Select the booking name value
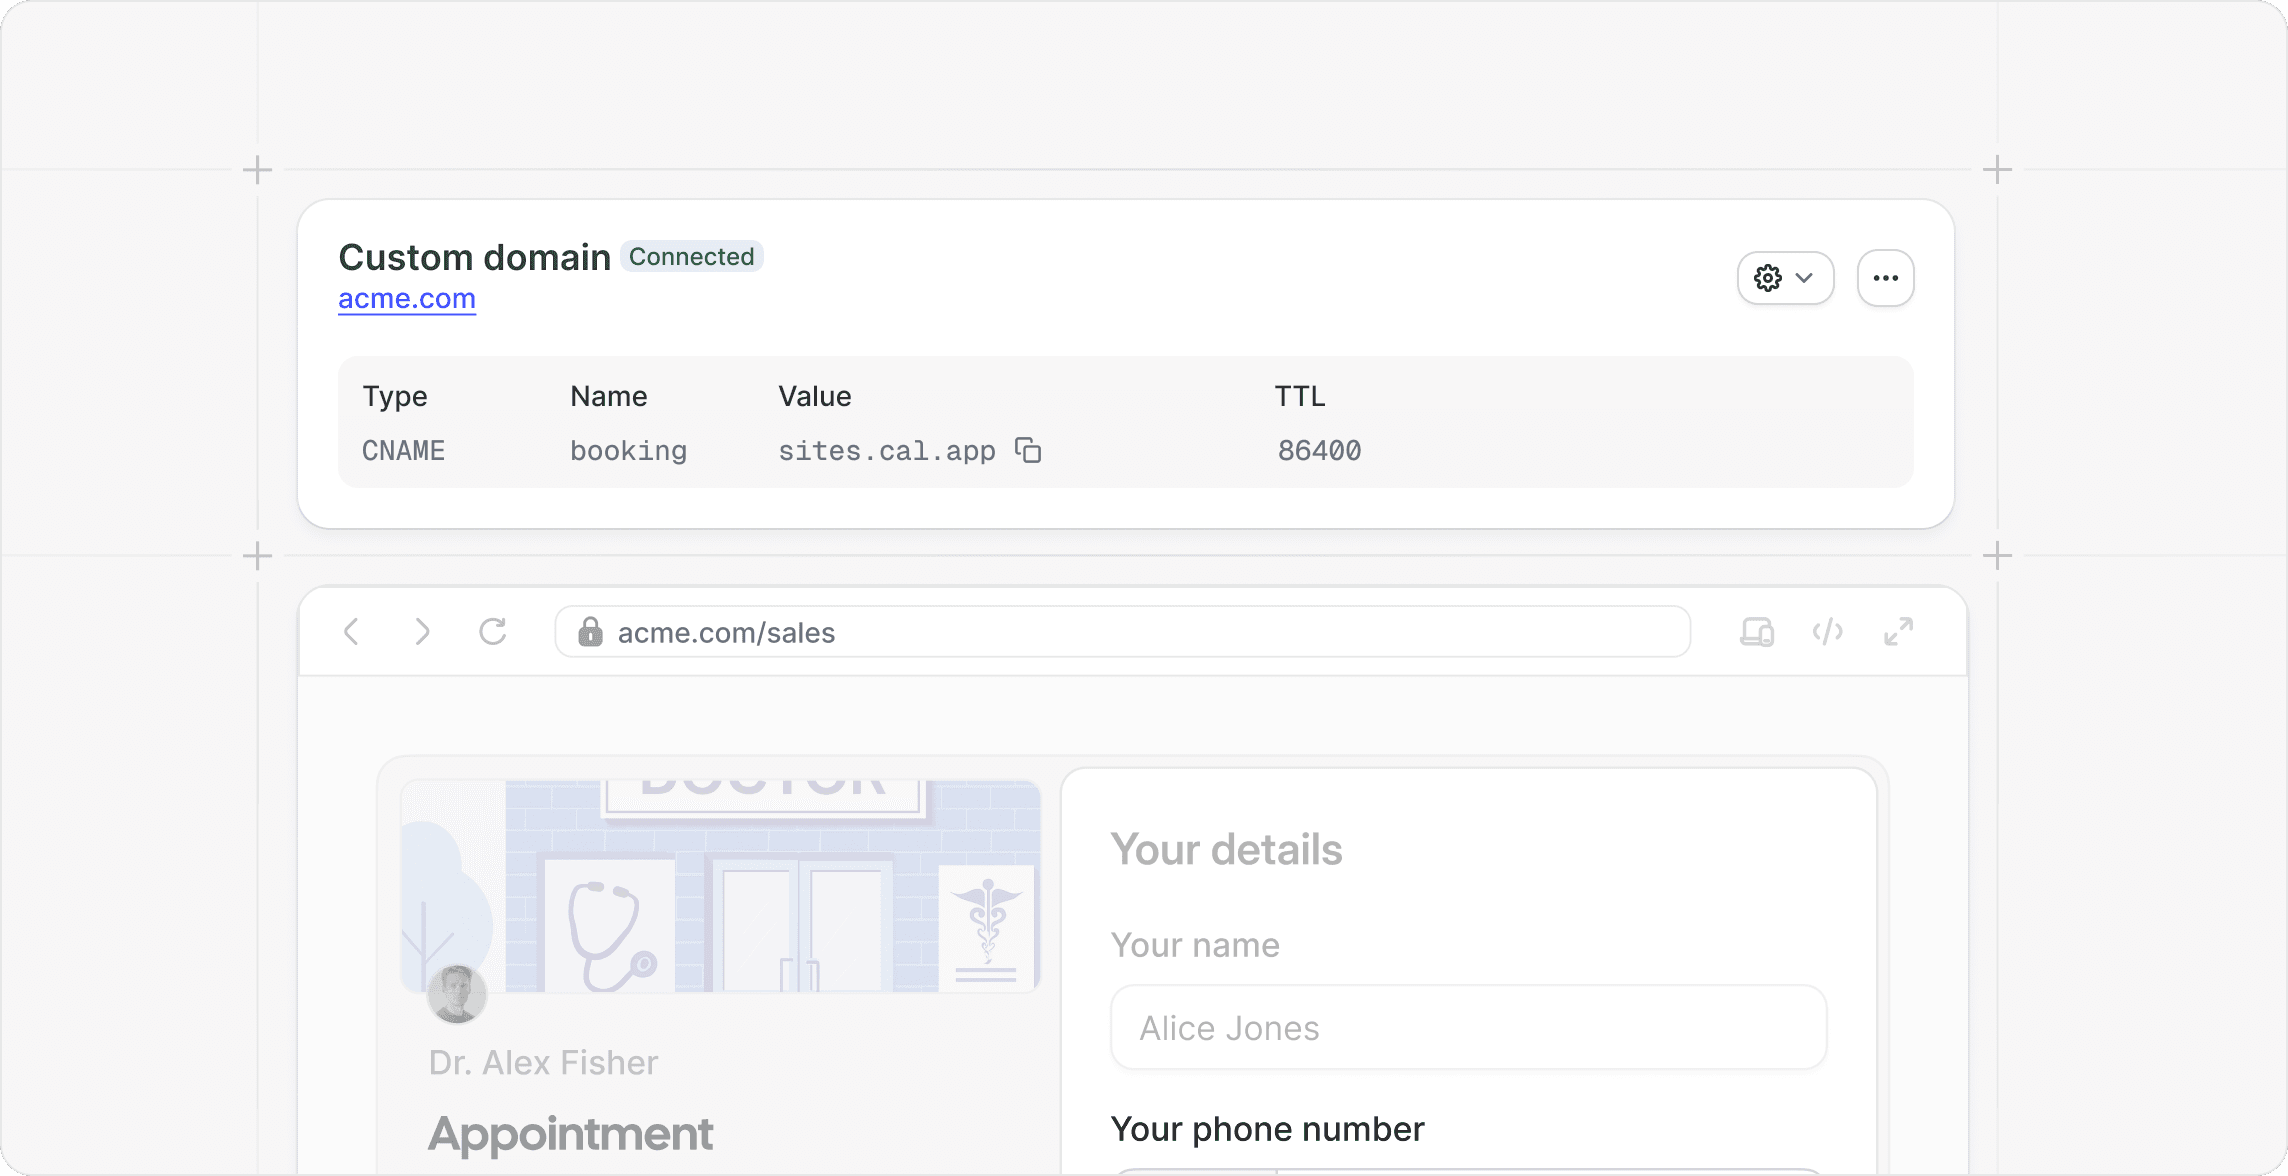 click(628, 451)
